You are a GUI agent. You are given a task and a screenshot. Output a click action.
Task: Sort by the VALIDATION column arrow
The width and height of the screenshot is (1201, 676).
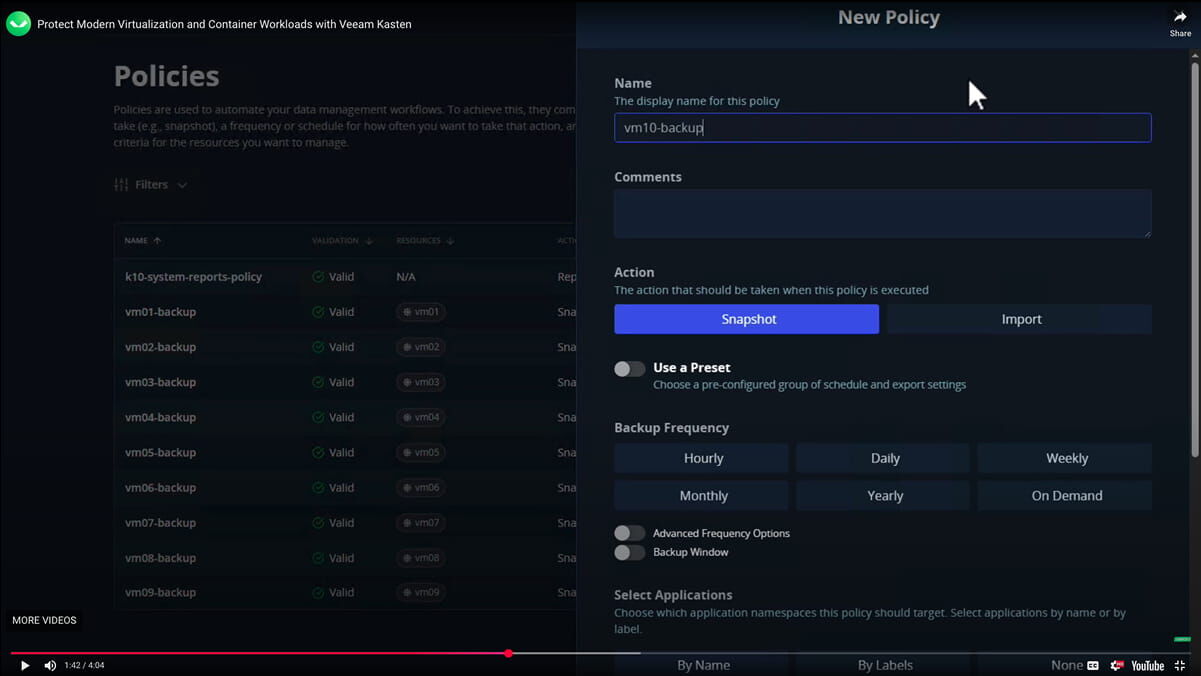[x=369, y=241]
